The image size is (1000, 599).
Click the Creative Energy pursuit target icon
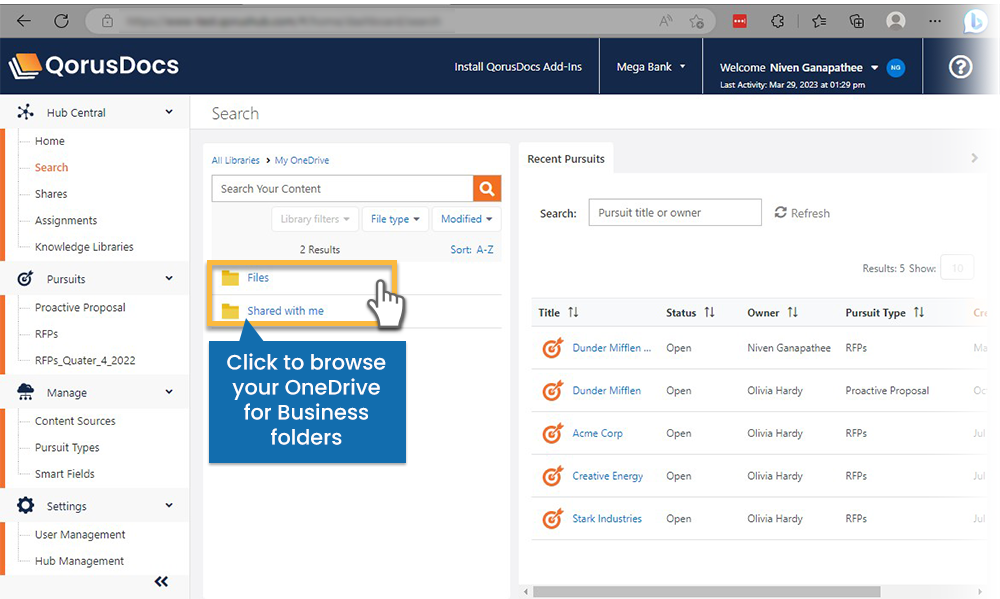click(552, 476)
